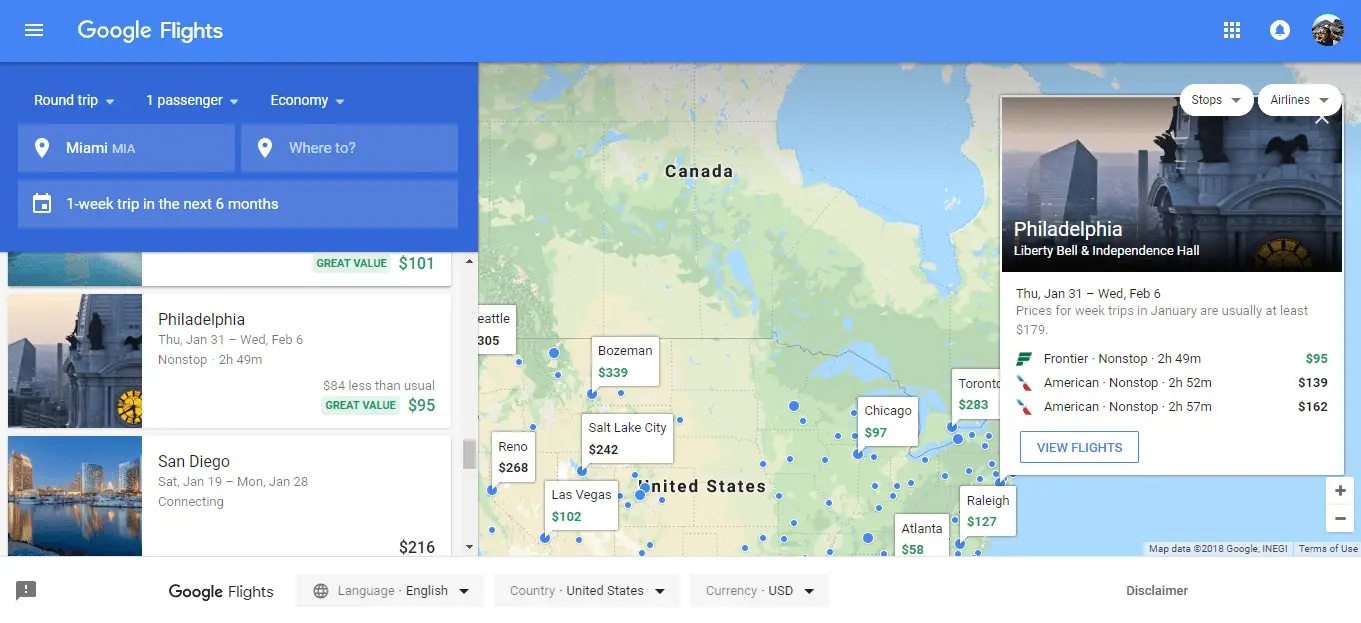The height and width of the screenshot is (623, 1361).
Task: Click the Philadelphia photo in info card
Action: click(1172, 184)
